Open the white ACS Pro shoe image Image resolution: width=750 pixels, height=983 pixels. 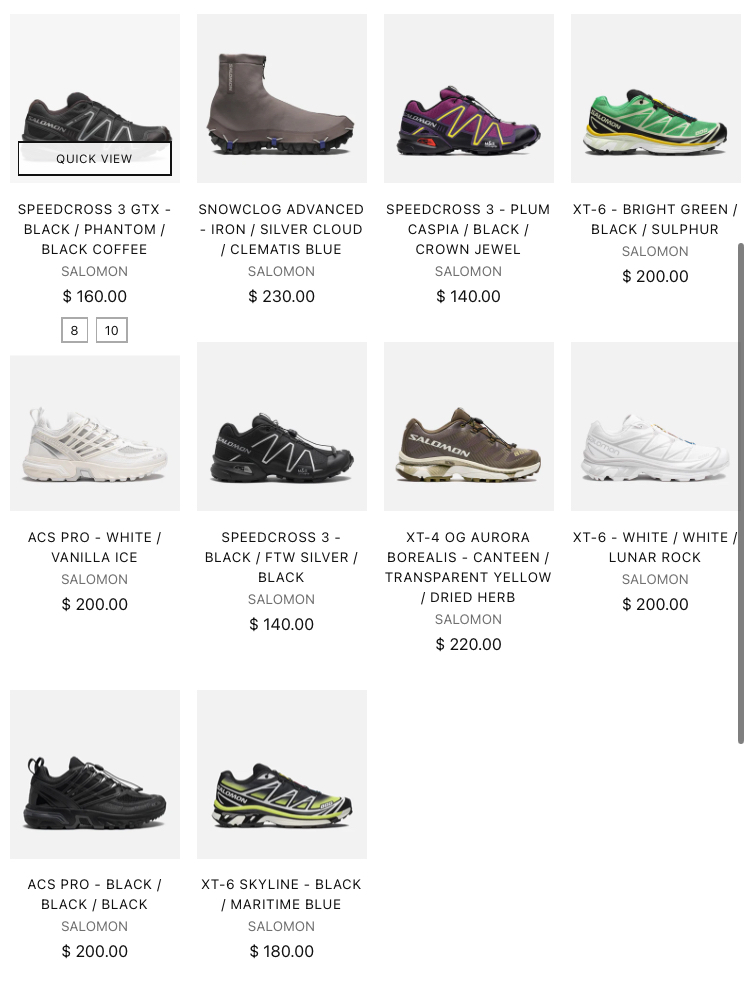click(x=95, y=433)
